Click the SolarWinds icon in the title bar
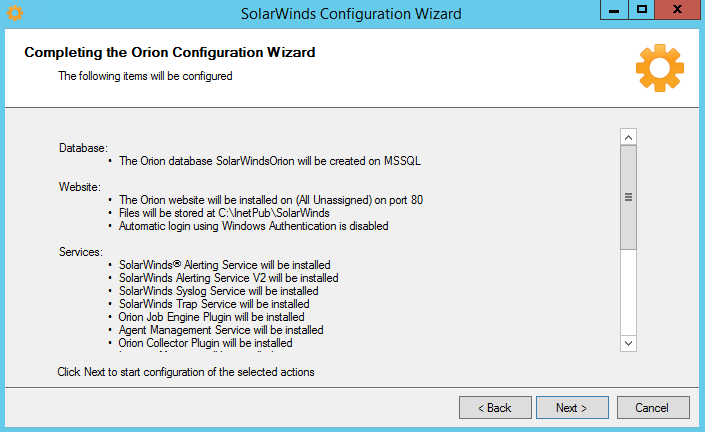Image resolution: width=705 pixels, height=432 pixels. [x=15, y=13]
